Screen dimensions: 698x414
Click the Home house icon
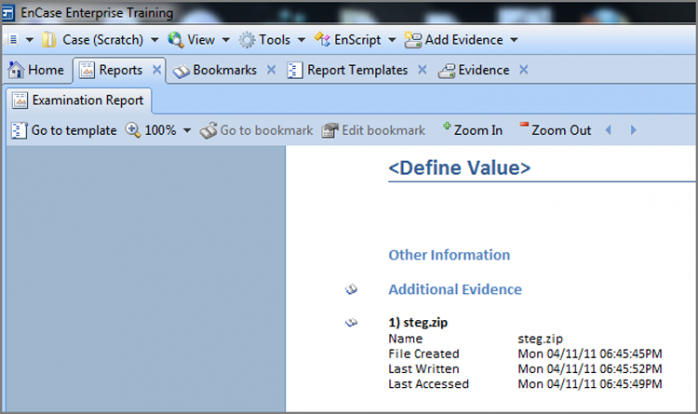[16, 70]
